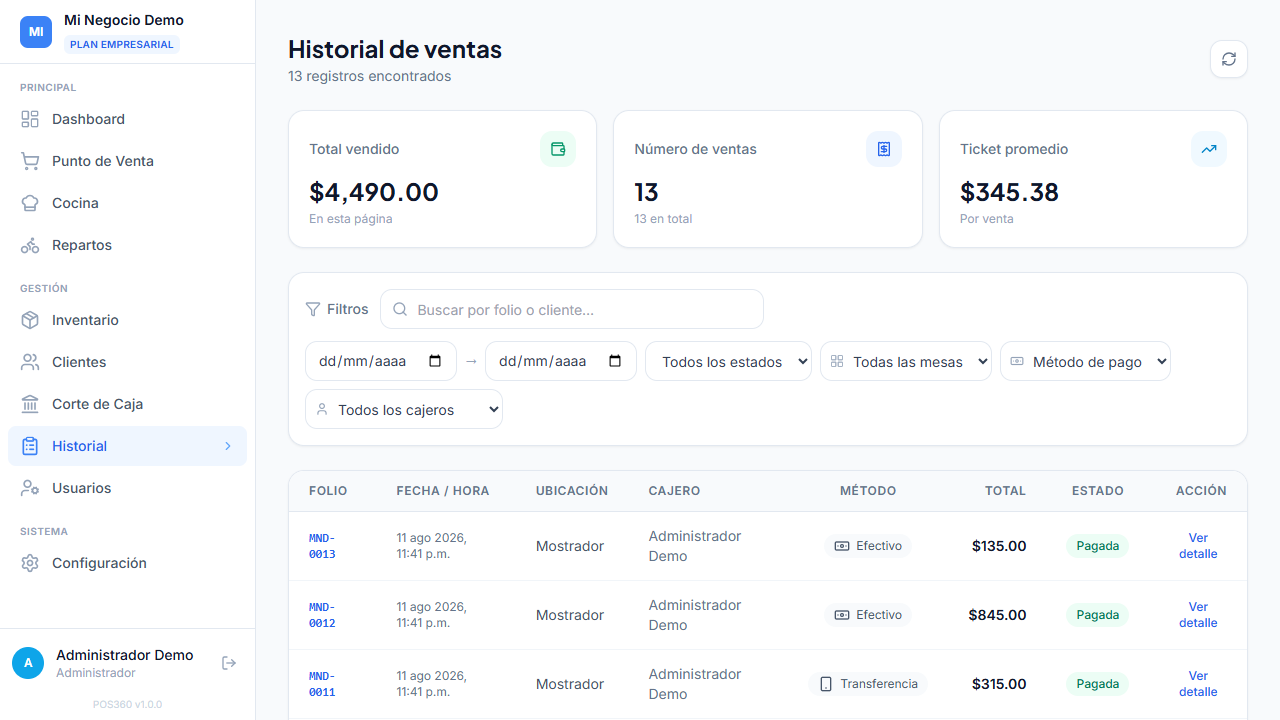The width and height of the screenshot is (1280, 720).
Task: Go to Corte de Caja
Action: (x=127, y=404)
